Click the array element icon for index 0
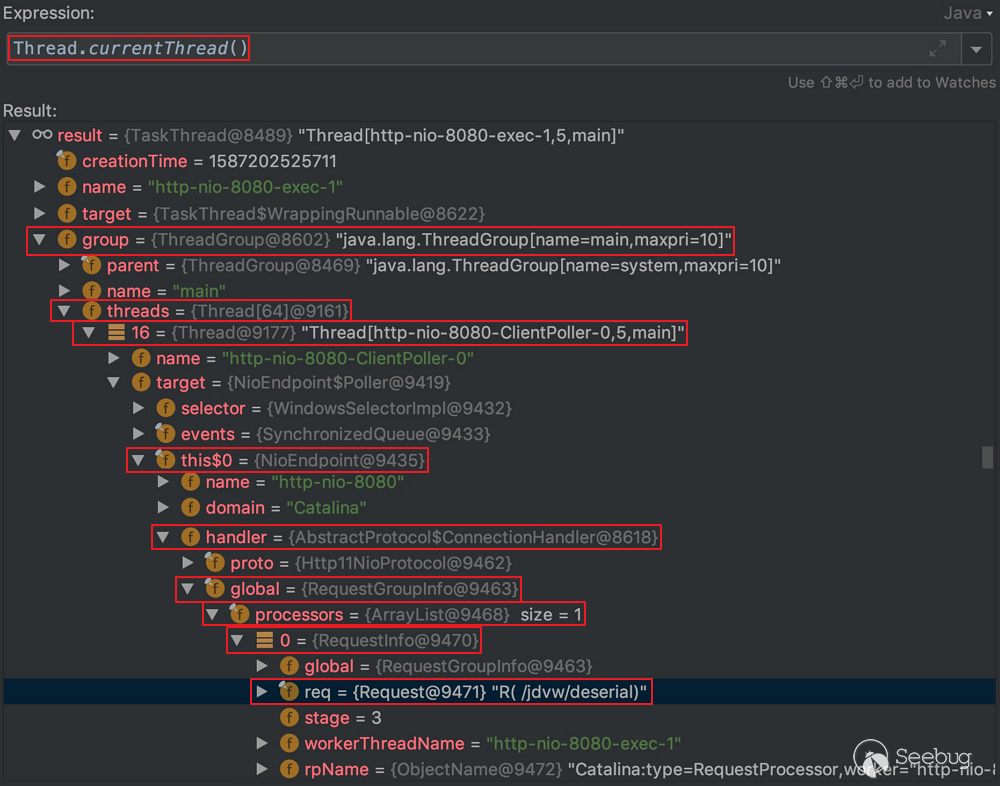 (x=264, y=640)
